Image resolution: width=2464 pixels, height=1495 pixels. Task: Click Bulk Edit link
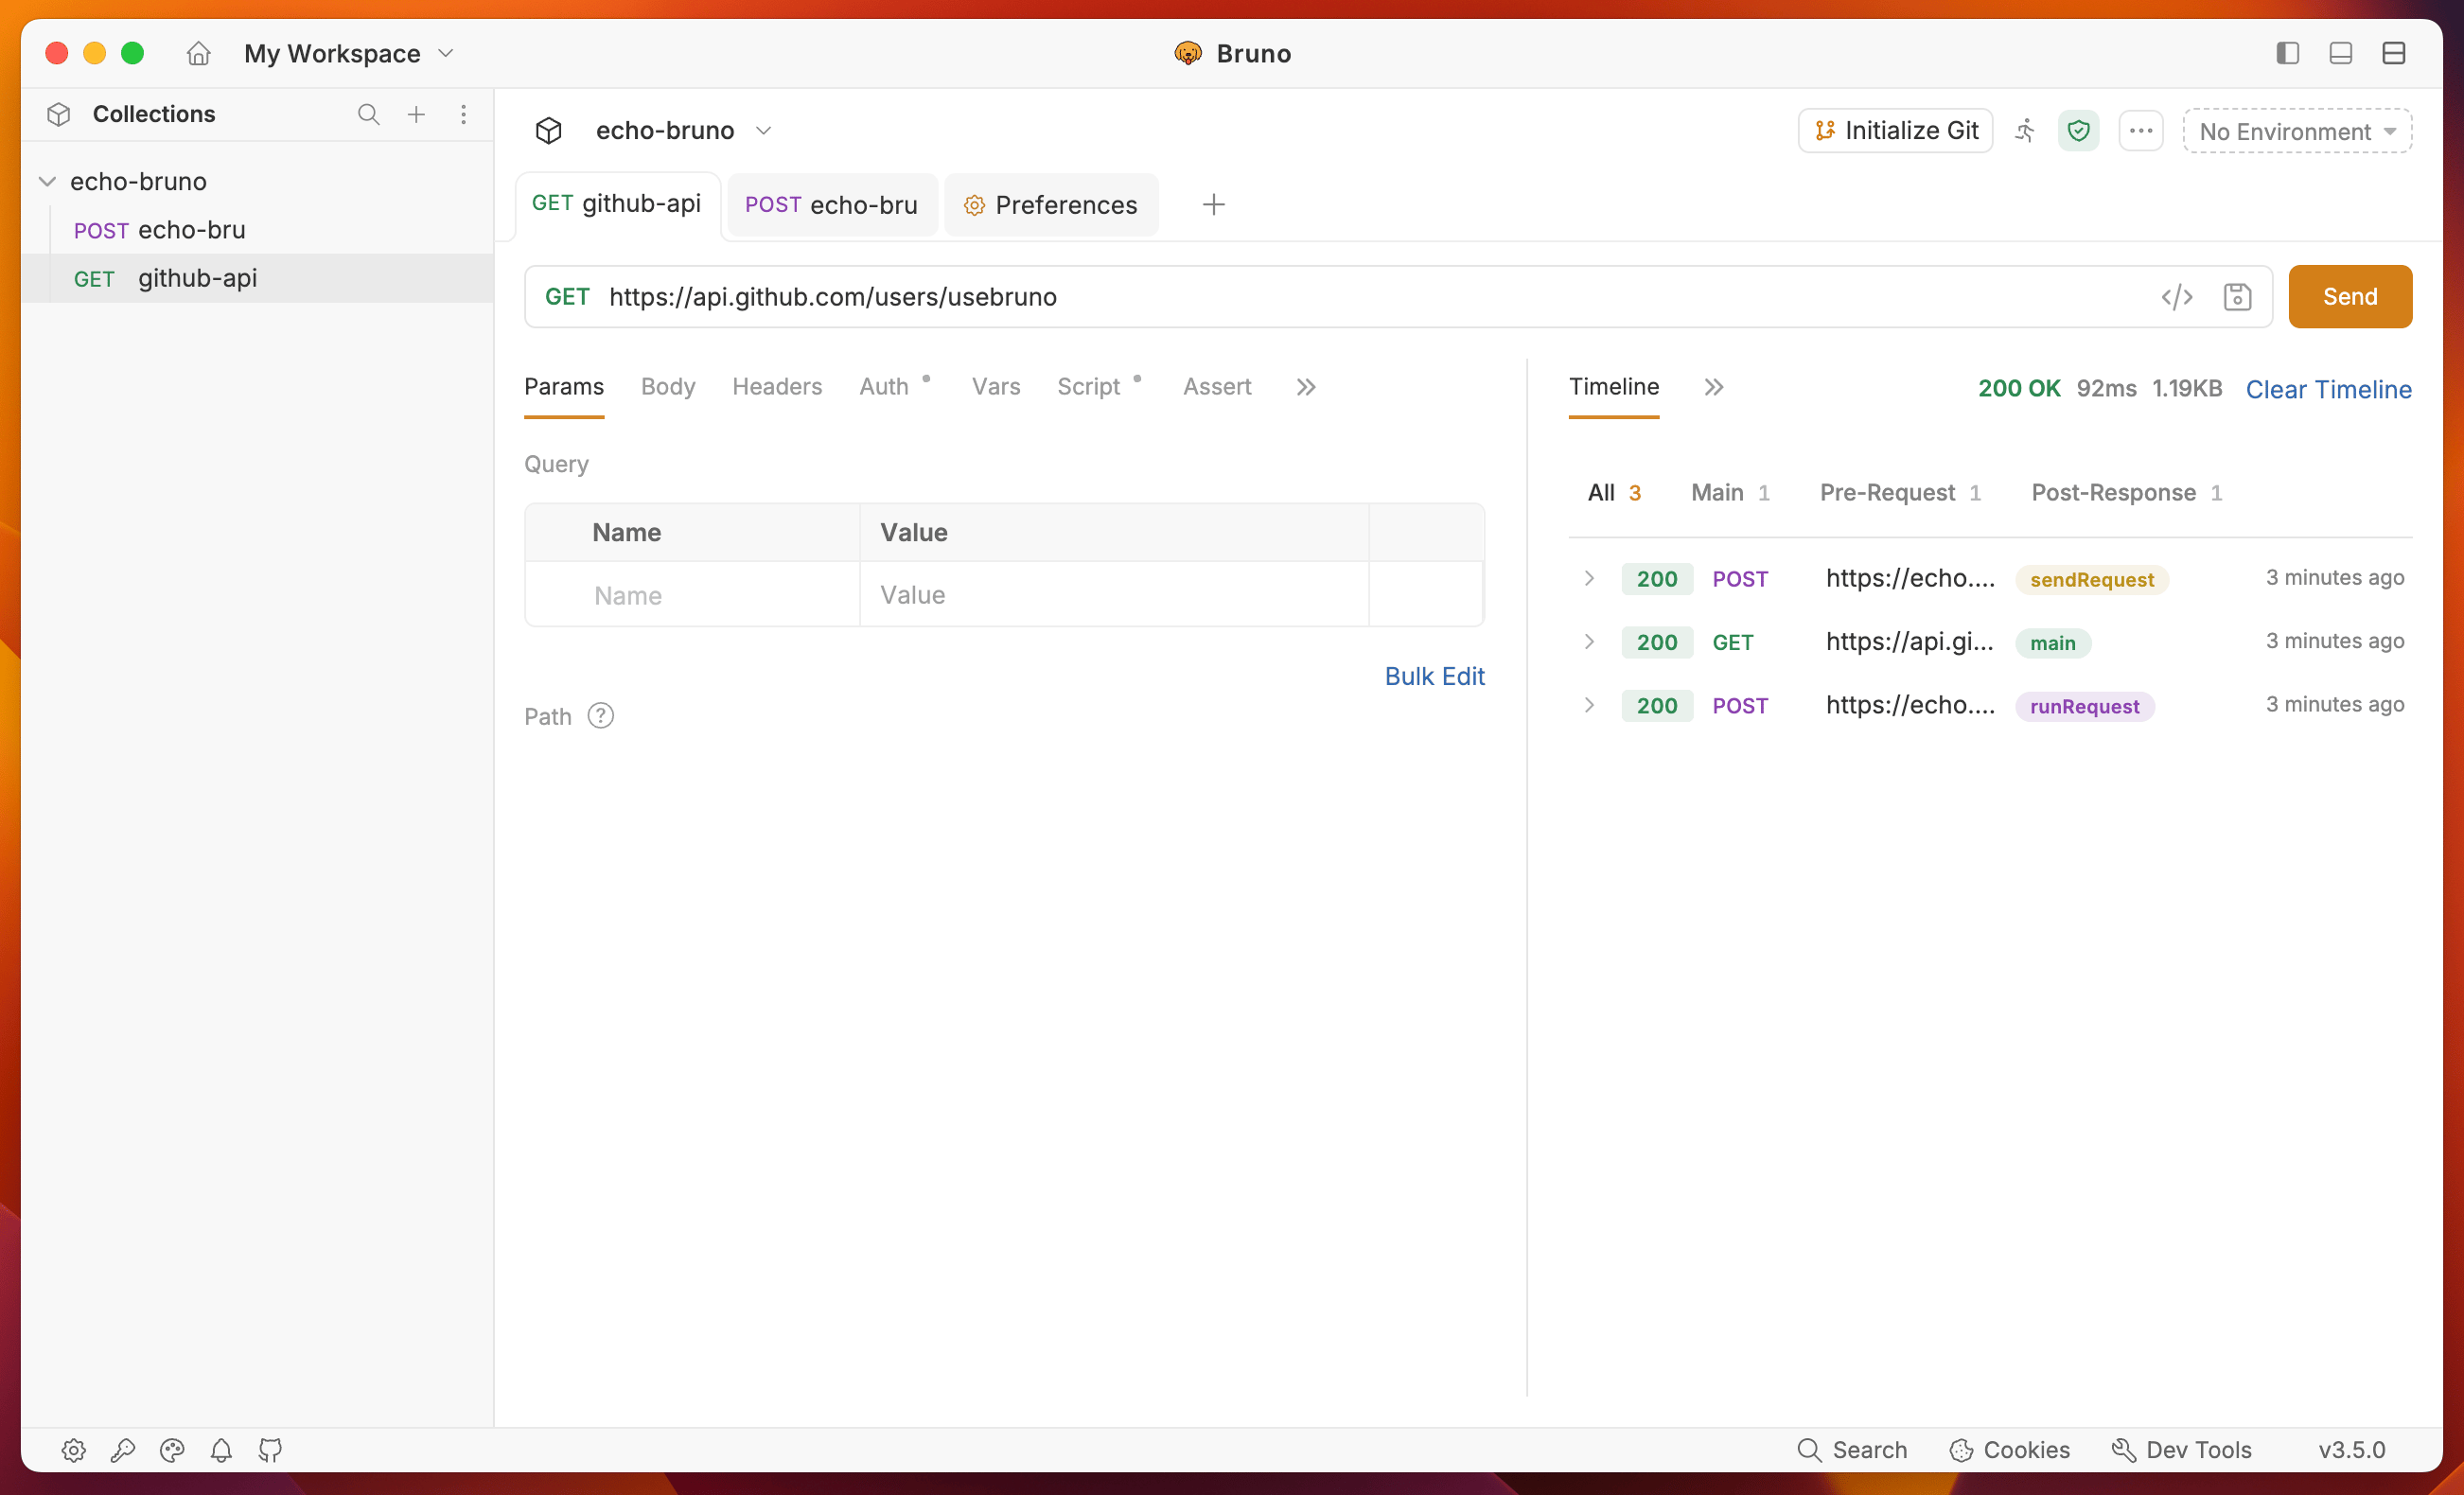(x=1434, y=676)
